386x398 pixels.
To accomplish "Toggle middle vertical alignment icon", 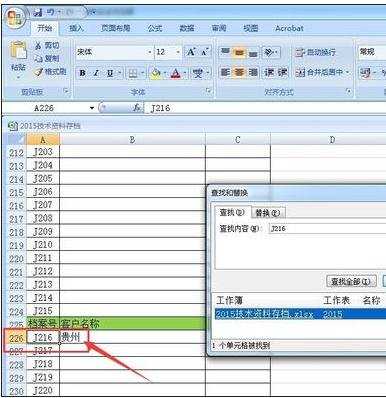I will tap(239, 52).
